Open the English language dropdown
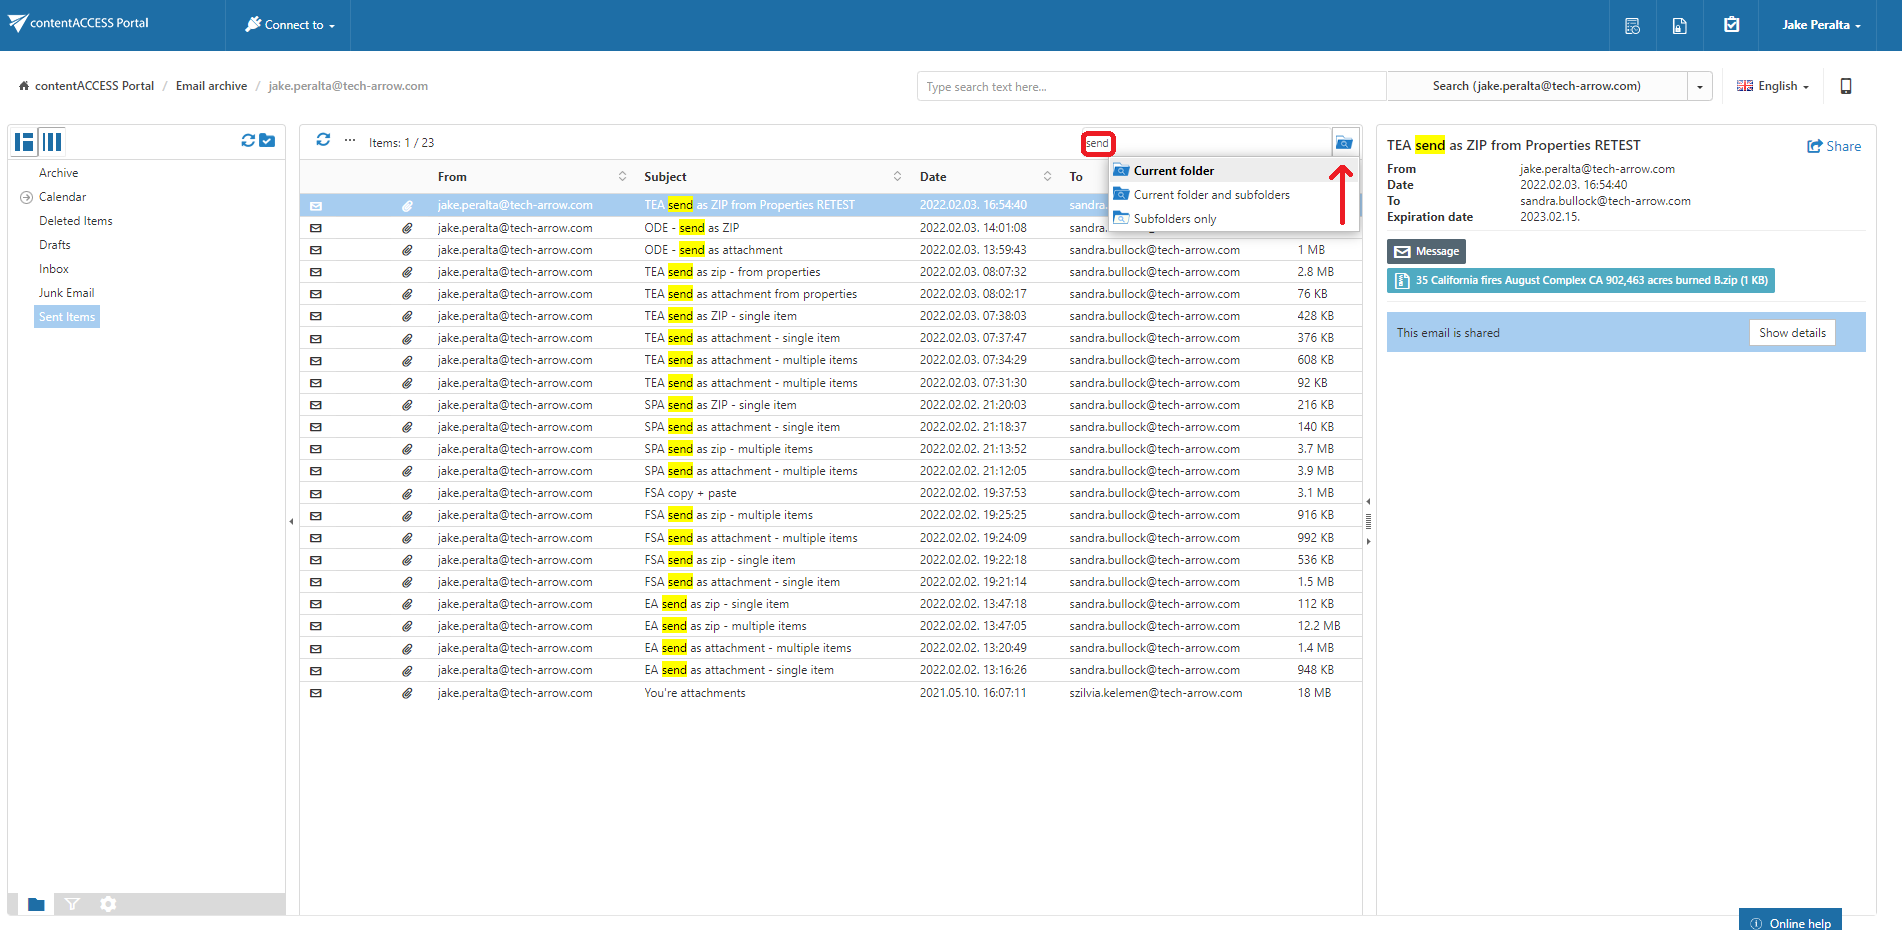Viewport: 1902px width, 930px height. coord(1773,86)
